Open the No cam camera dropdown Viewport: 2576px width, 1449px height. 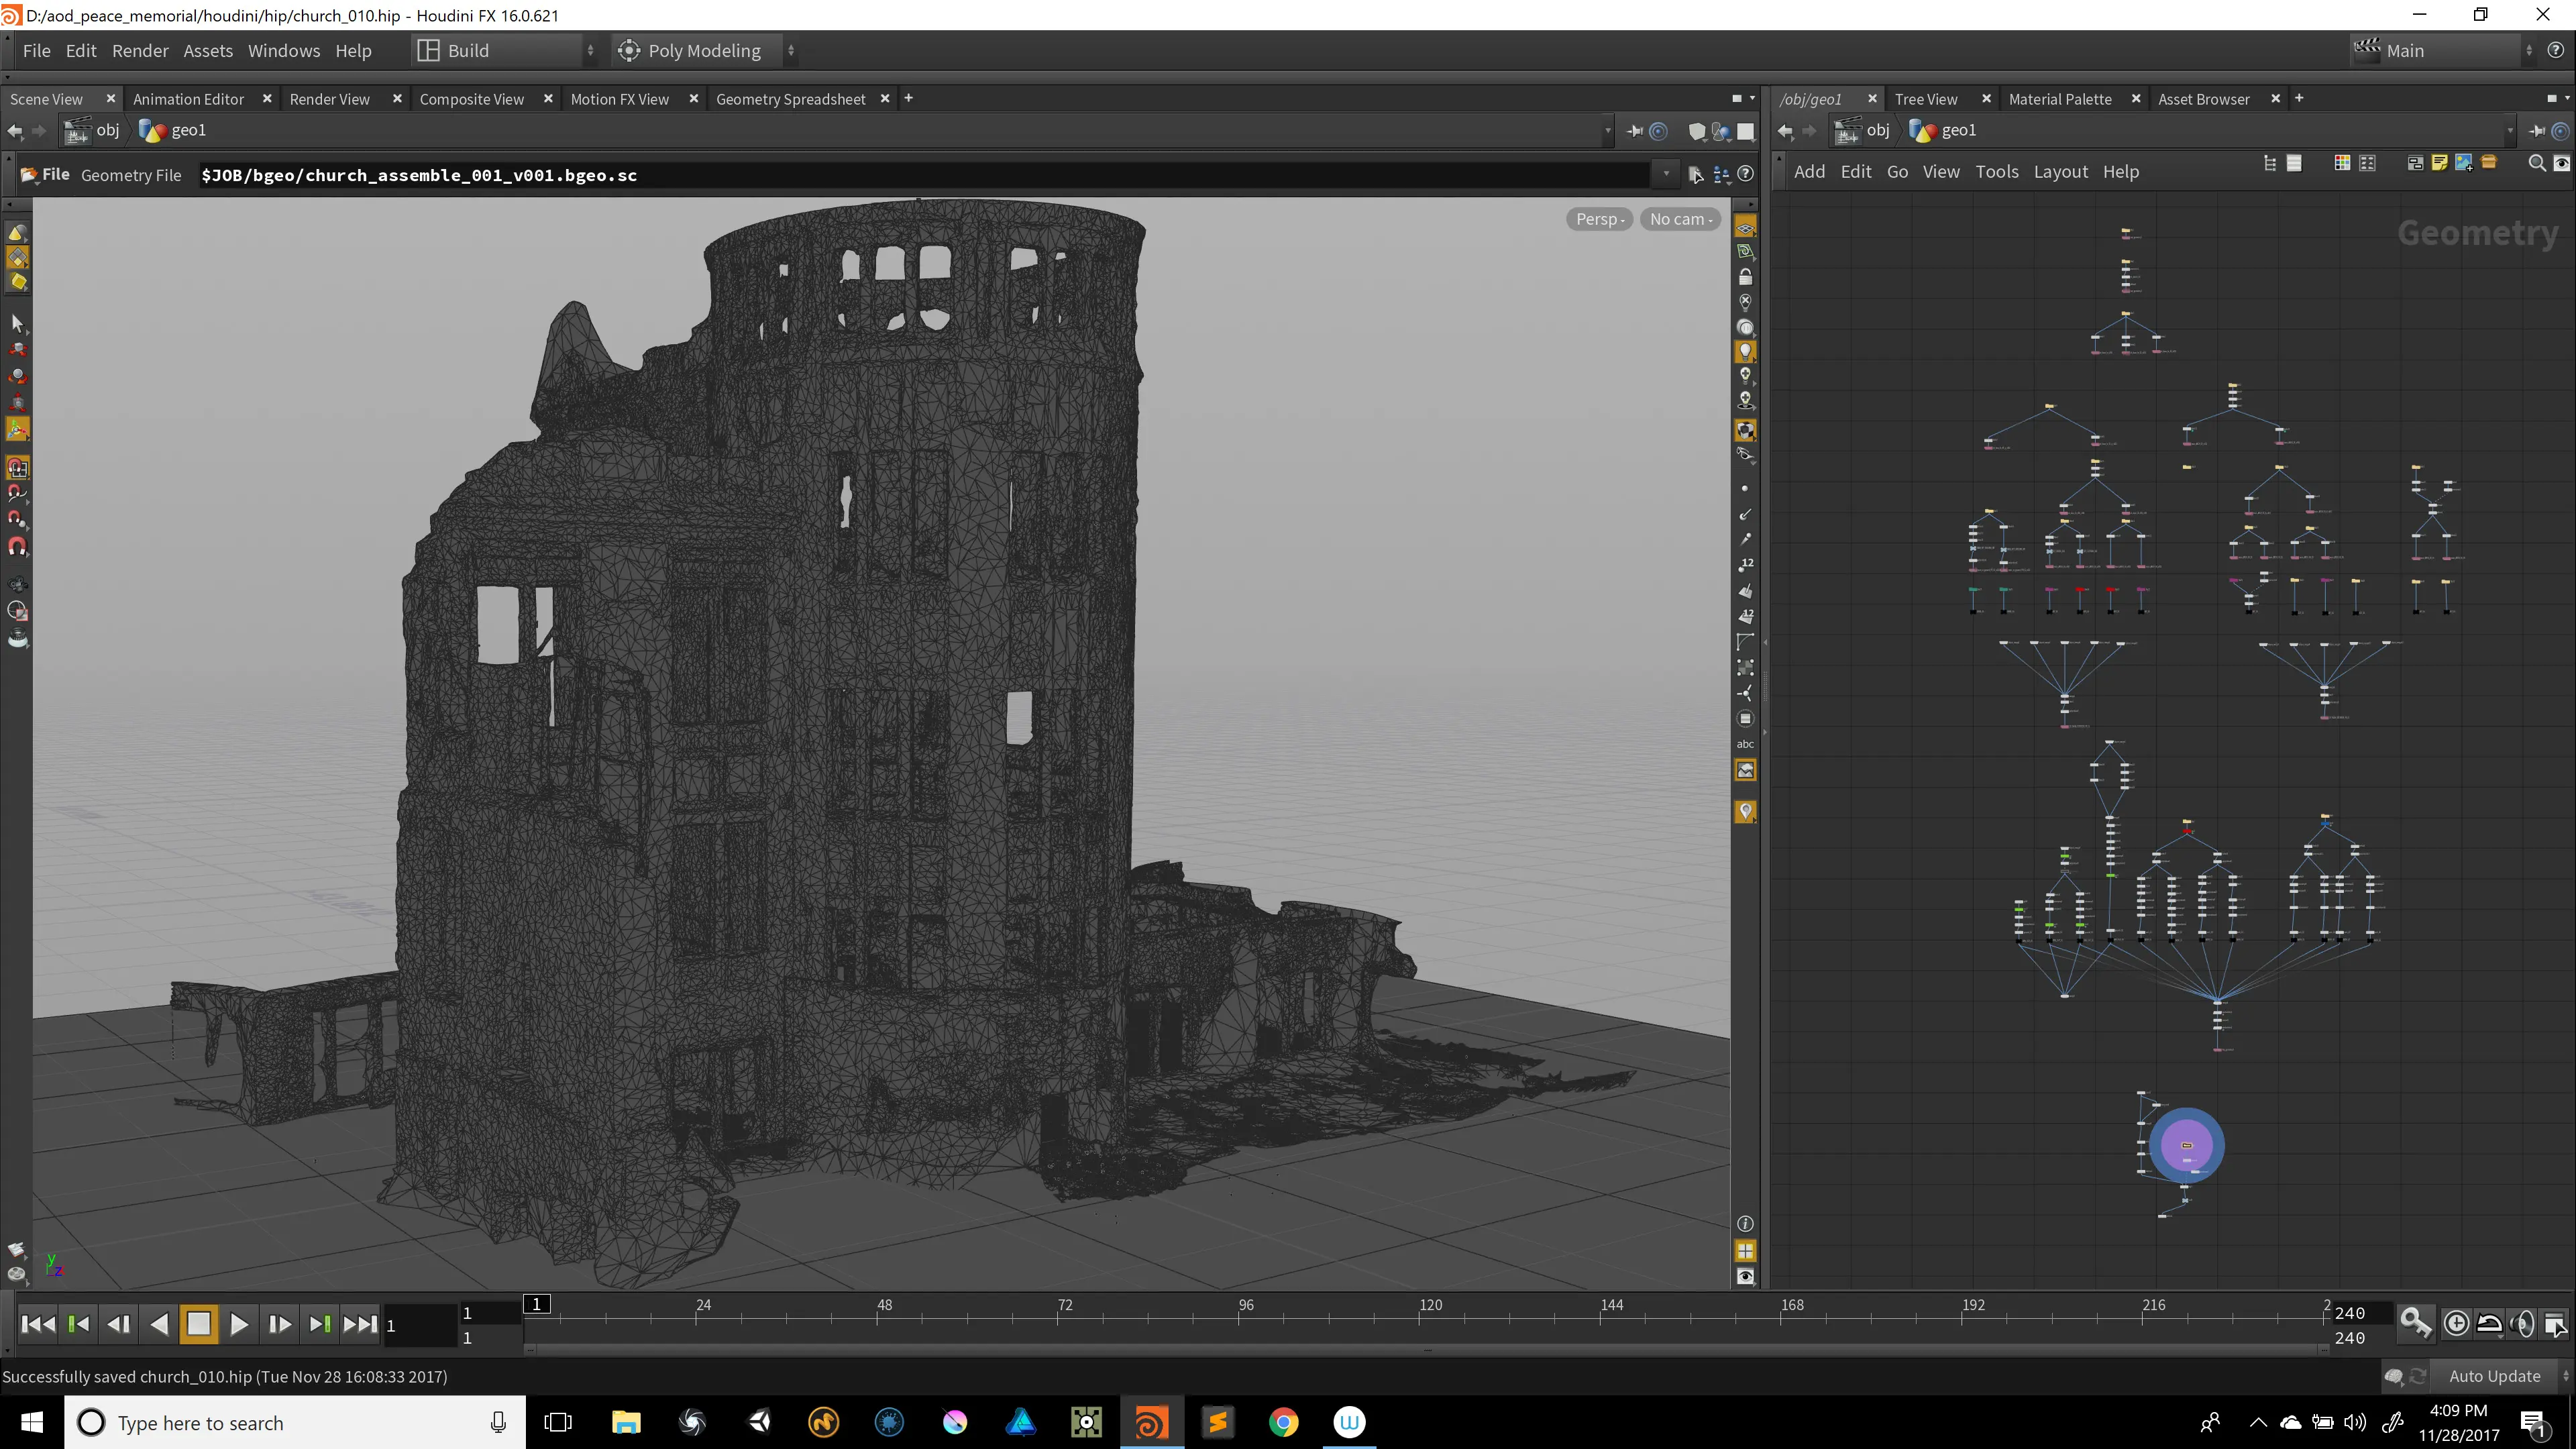click(1681, 219)
